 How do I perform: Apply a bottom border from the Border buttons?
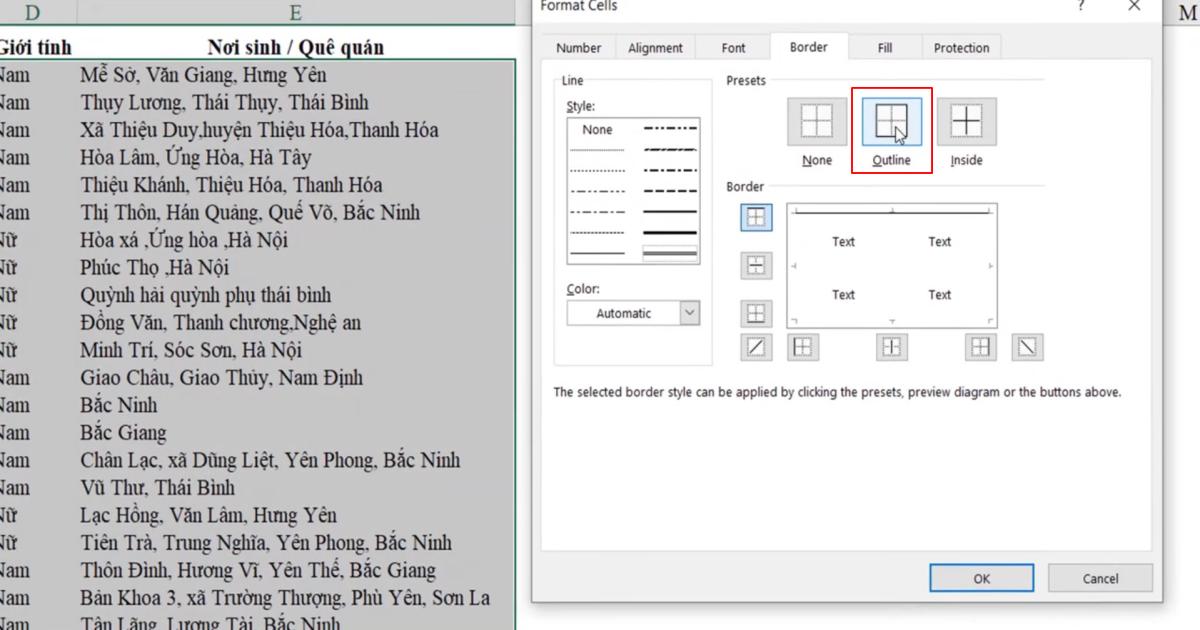(x=756, y=313)
